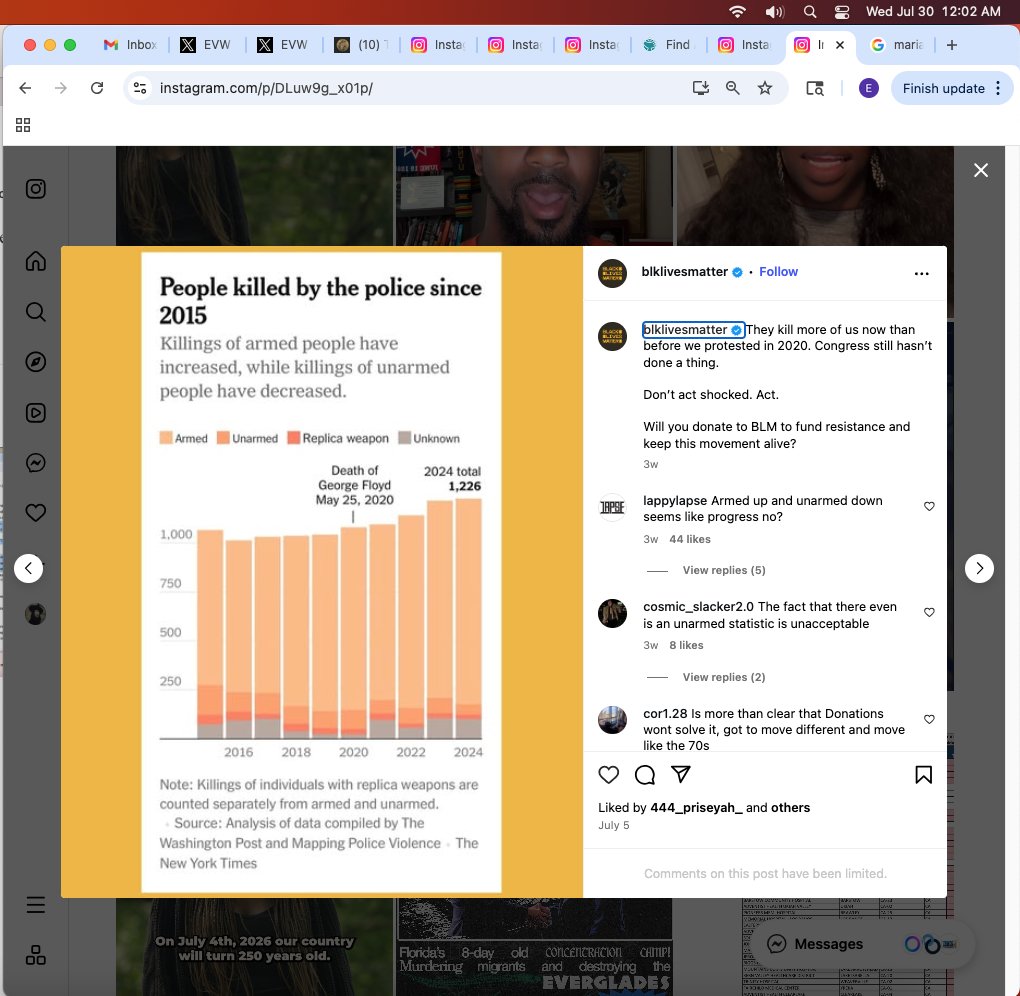View the 8 likes on cosmic_slacker2.0 comment
Viewport: 1020px width, 996px height.
point(686,645)
